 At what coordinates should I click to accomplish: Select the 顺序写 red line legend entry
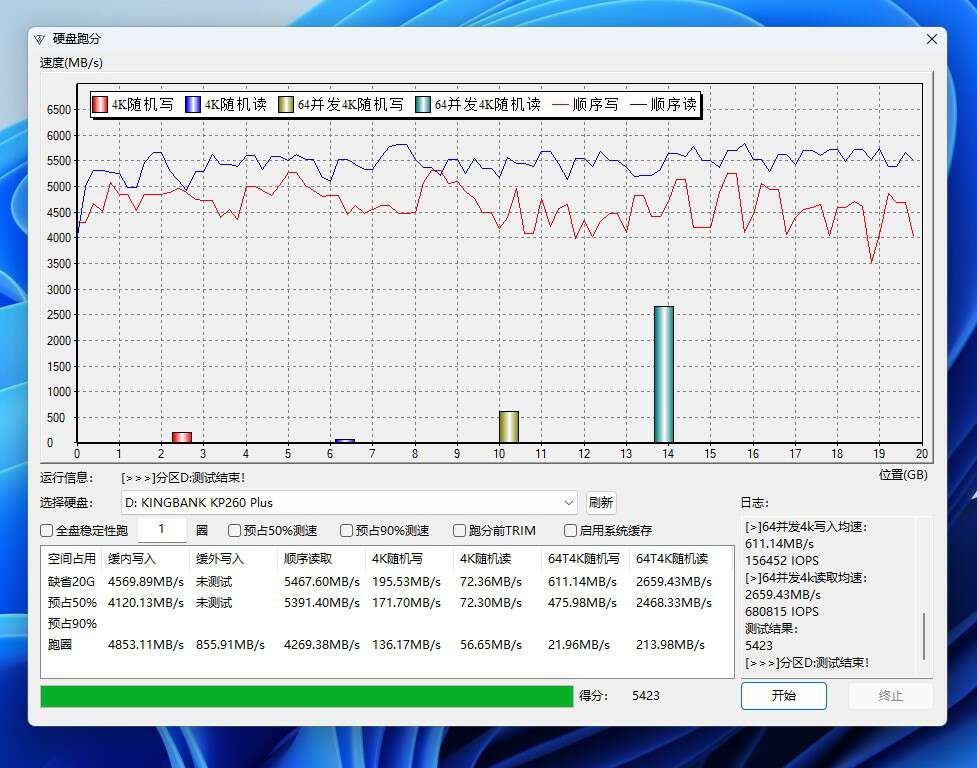(563, 103)
